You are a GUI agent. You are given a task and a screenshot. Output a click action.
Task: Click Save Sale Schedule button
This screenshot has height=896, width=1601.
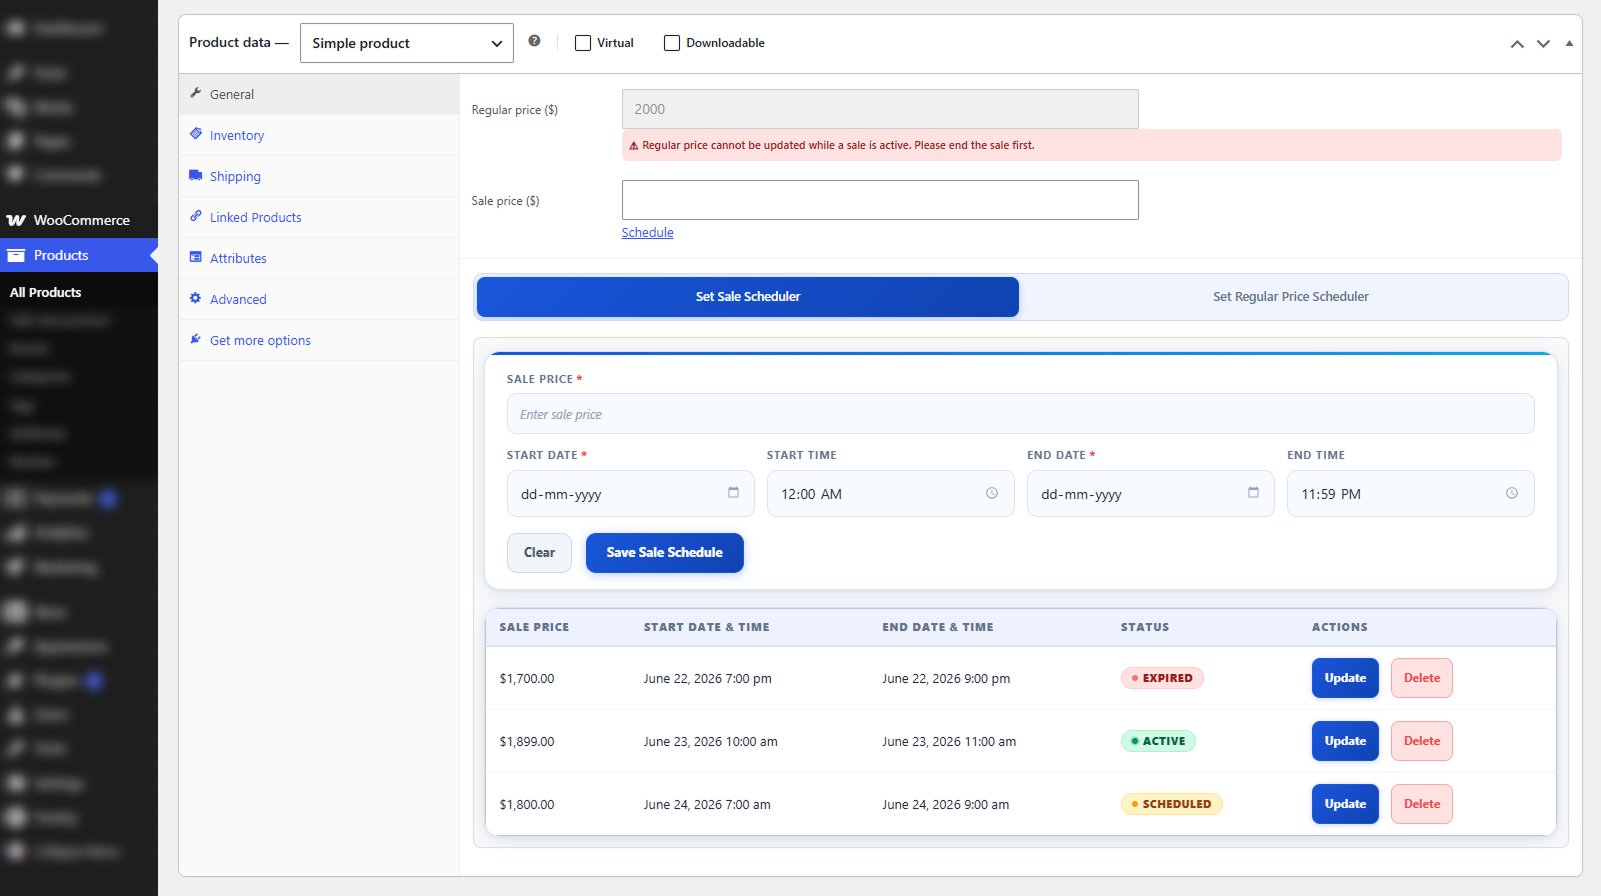[x=665, y=553]
